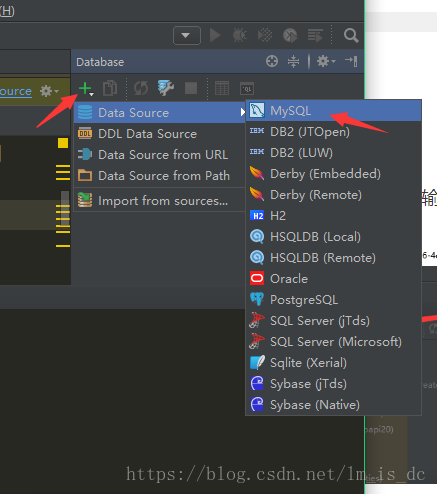Select DDL Data Source menu item
437x494 pixels.
coord(160,134)
